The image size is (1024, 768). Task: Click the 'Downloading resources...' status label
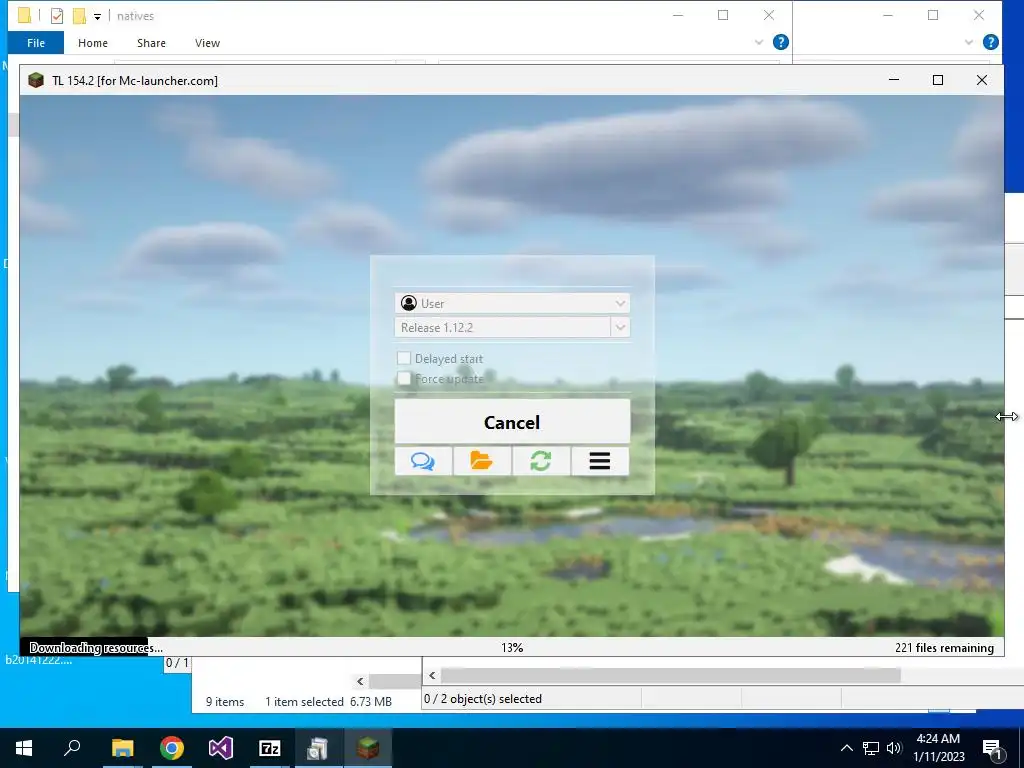(95, 648)
